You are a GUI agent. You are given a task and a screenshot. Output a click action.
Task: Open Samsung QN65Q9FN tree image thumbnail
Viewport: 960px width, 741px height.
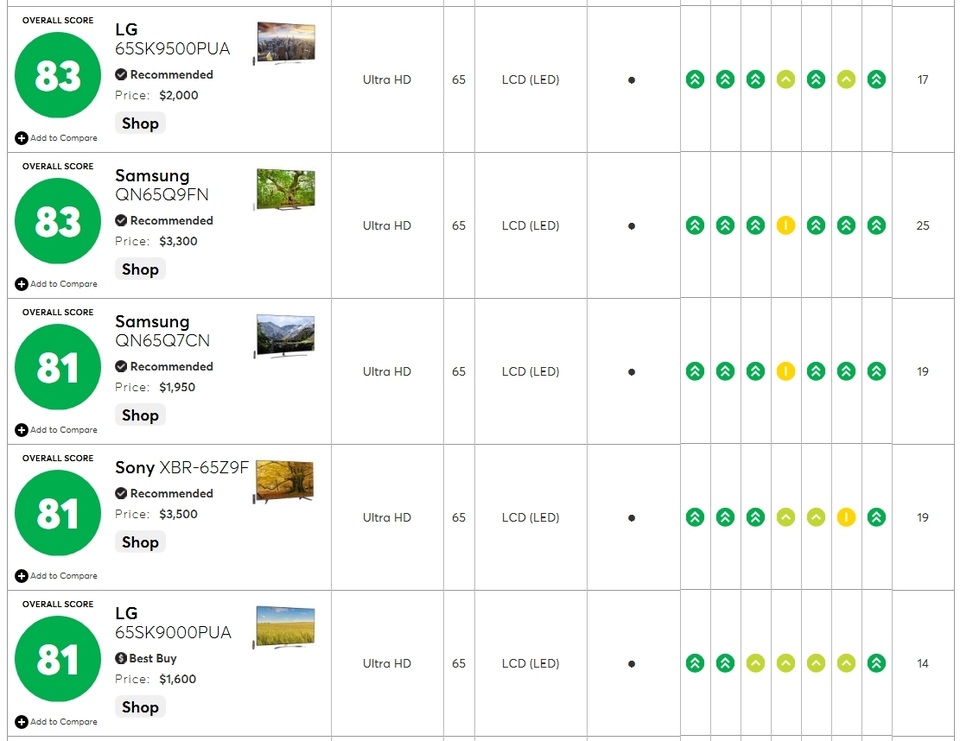click(x=285, y=190)
